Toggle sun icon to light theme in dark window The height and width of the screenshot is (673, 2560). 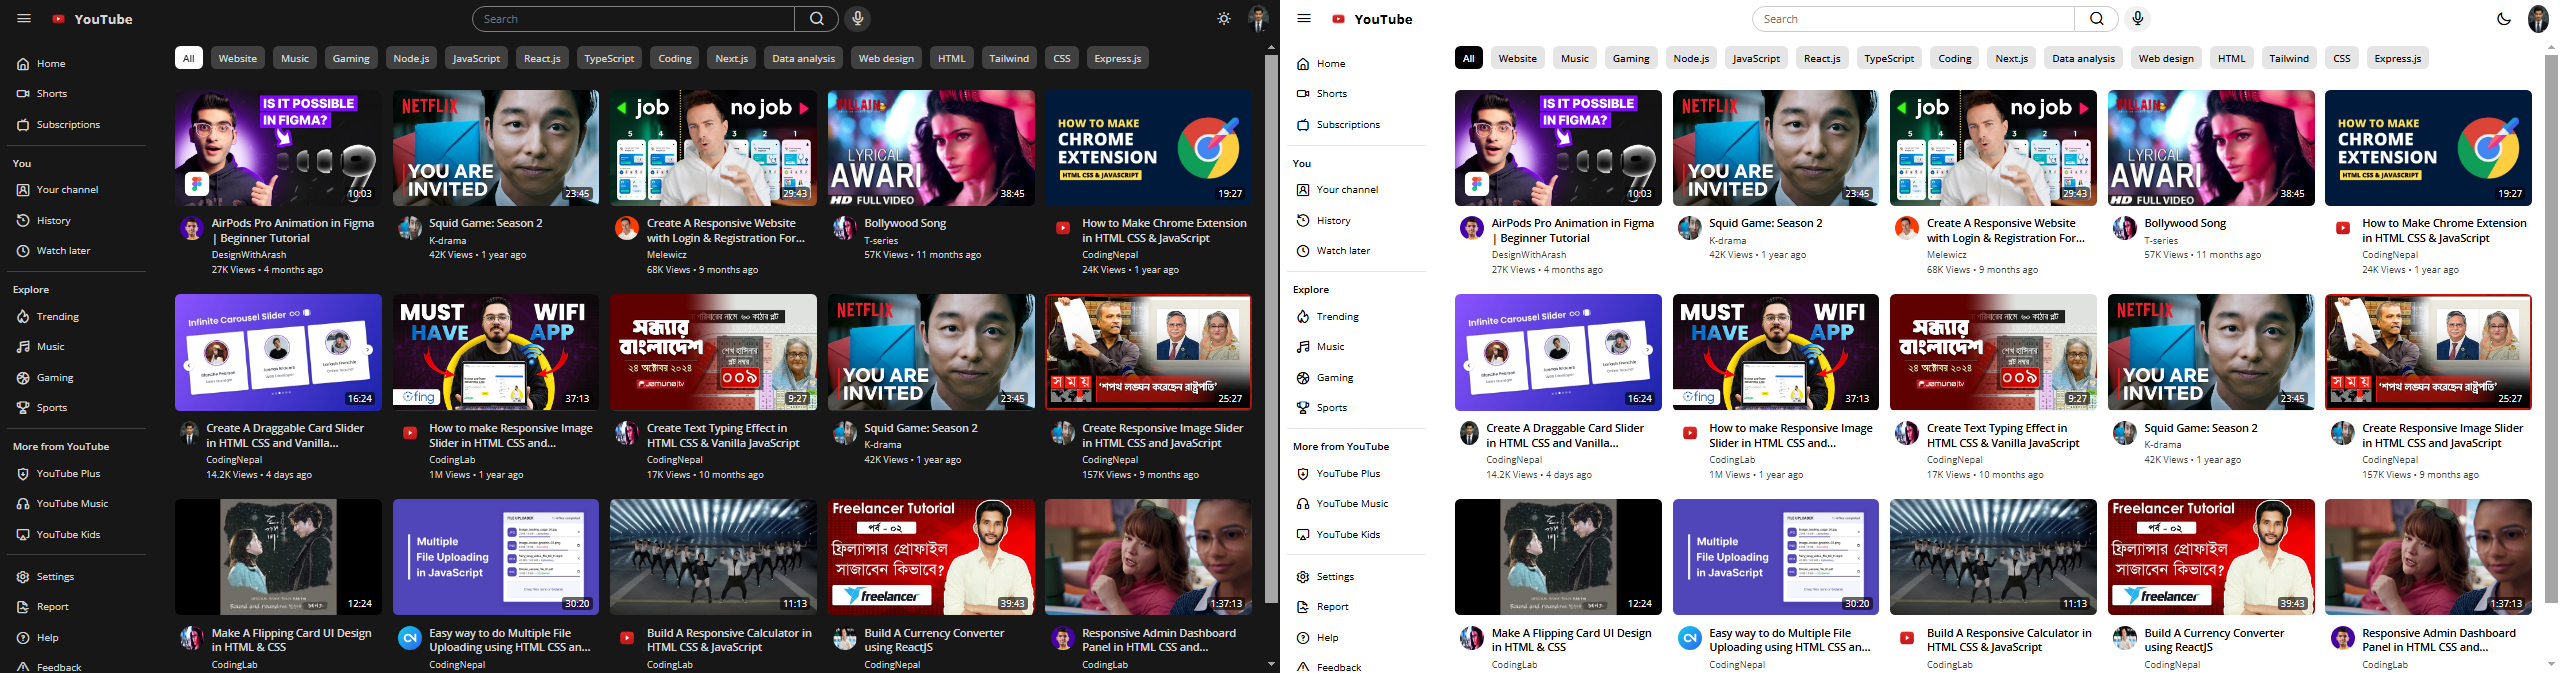pyautogui.click(x=1224, y=19)
